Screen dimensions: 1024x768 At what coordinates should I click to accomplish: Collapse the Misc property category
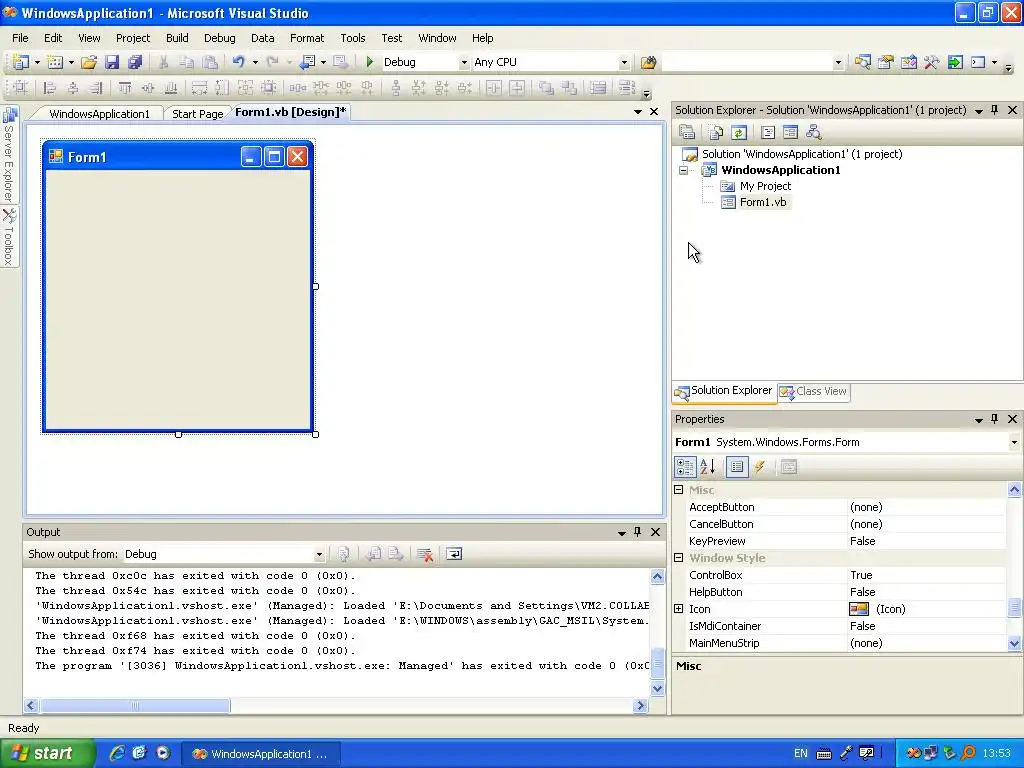pos(679,490)
